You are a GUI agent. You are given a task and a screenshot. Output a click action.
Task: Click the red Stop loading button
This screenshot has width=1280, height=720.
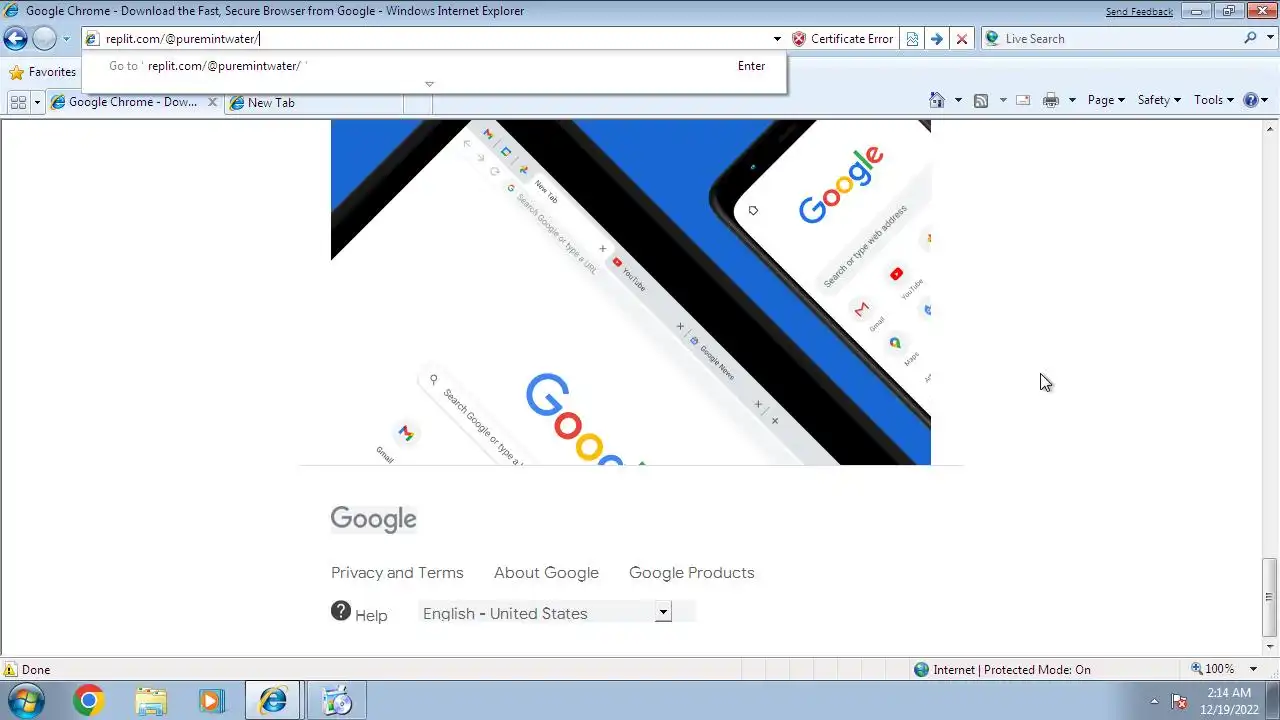(962, 39)
